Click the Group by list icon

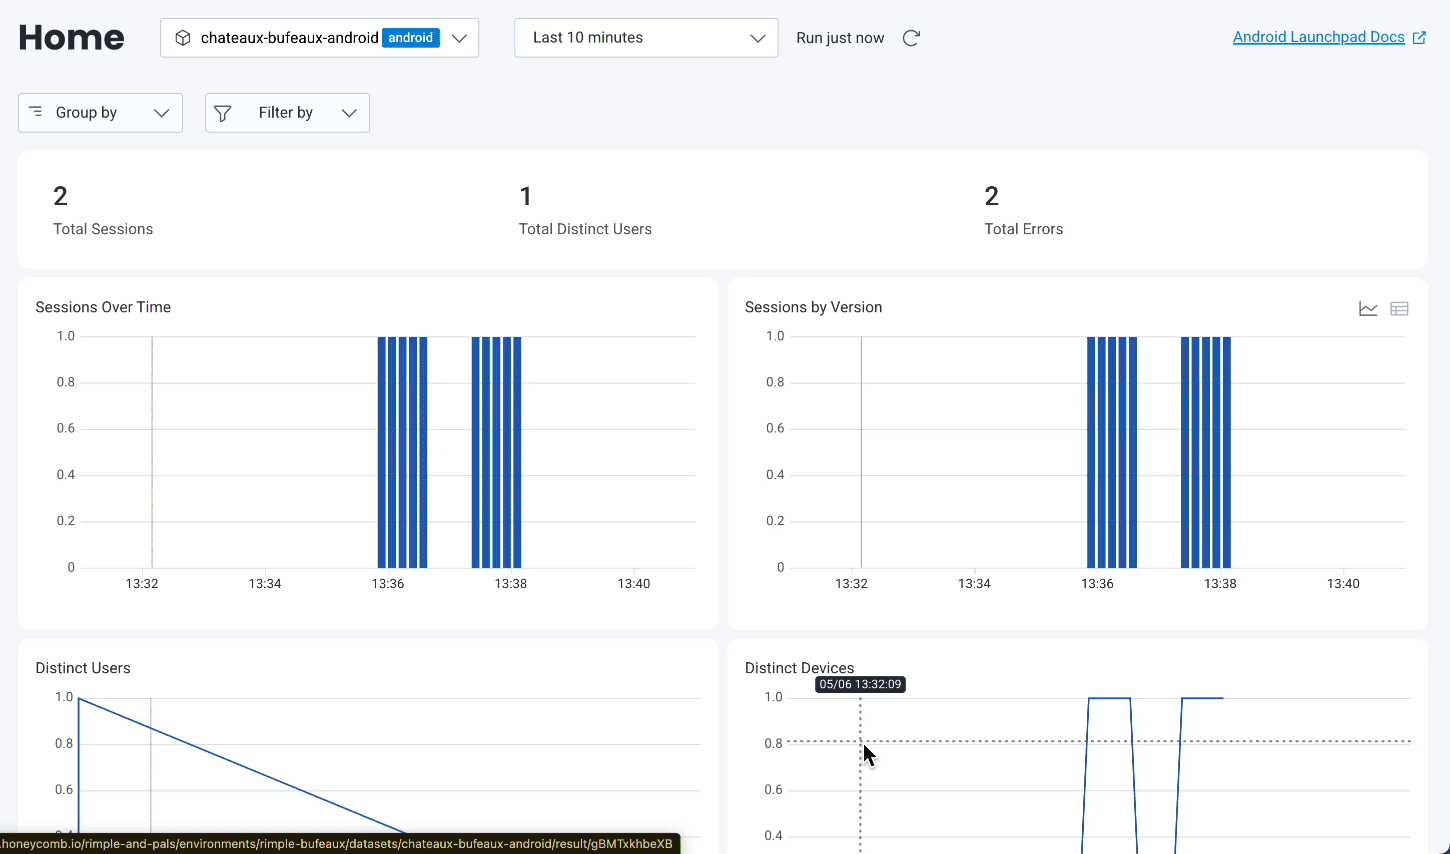click(36, 112)
